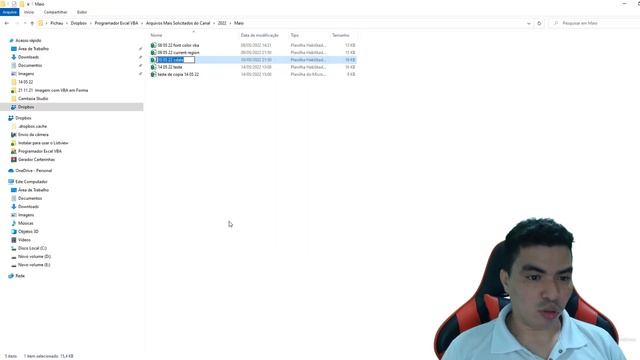Select the highlighted Dropbox entry under Acesso rápido
Image resolution: width=640 pixels, height=360 pixels.
coord(26,107)
